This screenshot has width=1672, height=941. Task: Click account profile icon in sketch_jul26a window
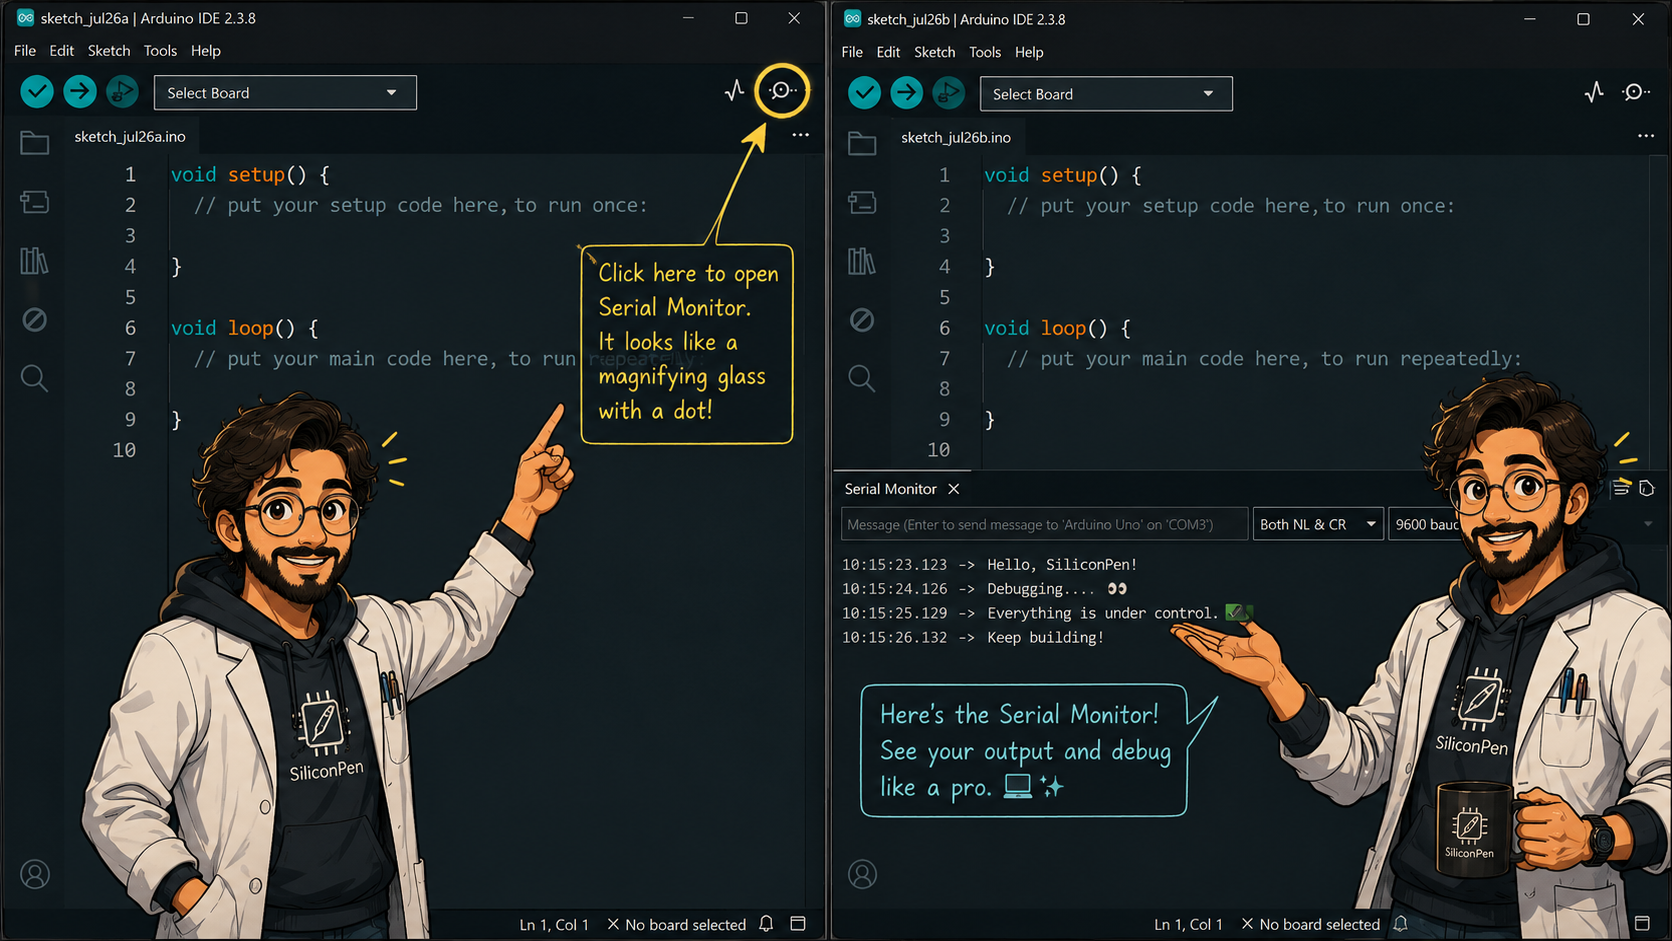tap(35, 875)
